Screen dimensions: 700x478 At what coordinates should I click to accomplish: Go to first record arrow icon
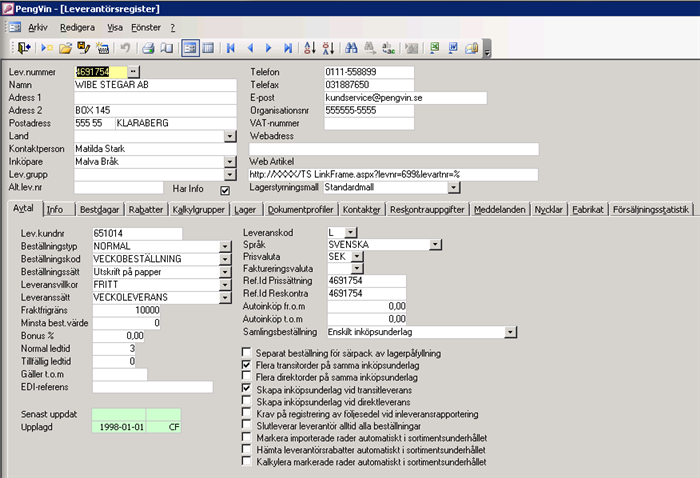tap(232, 47)
